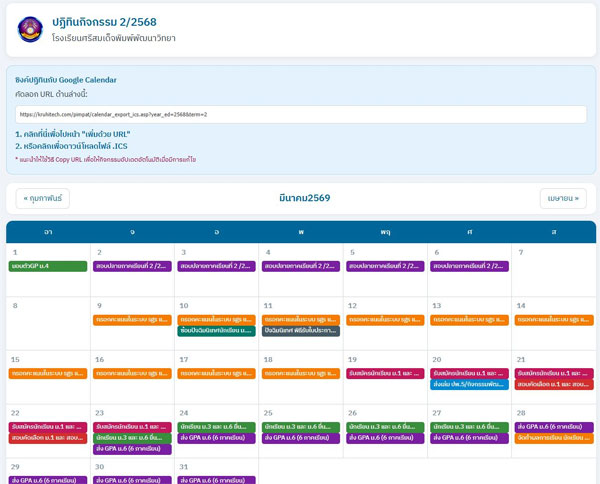
Task: Open purple exam event on March 2
Action: tap(133, 267)
